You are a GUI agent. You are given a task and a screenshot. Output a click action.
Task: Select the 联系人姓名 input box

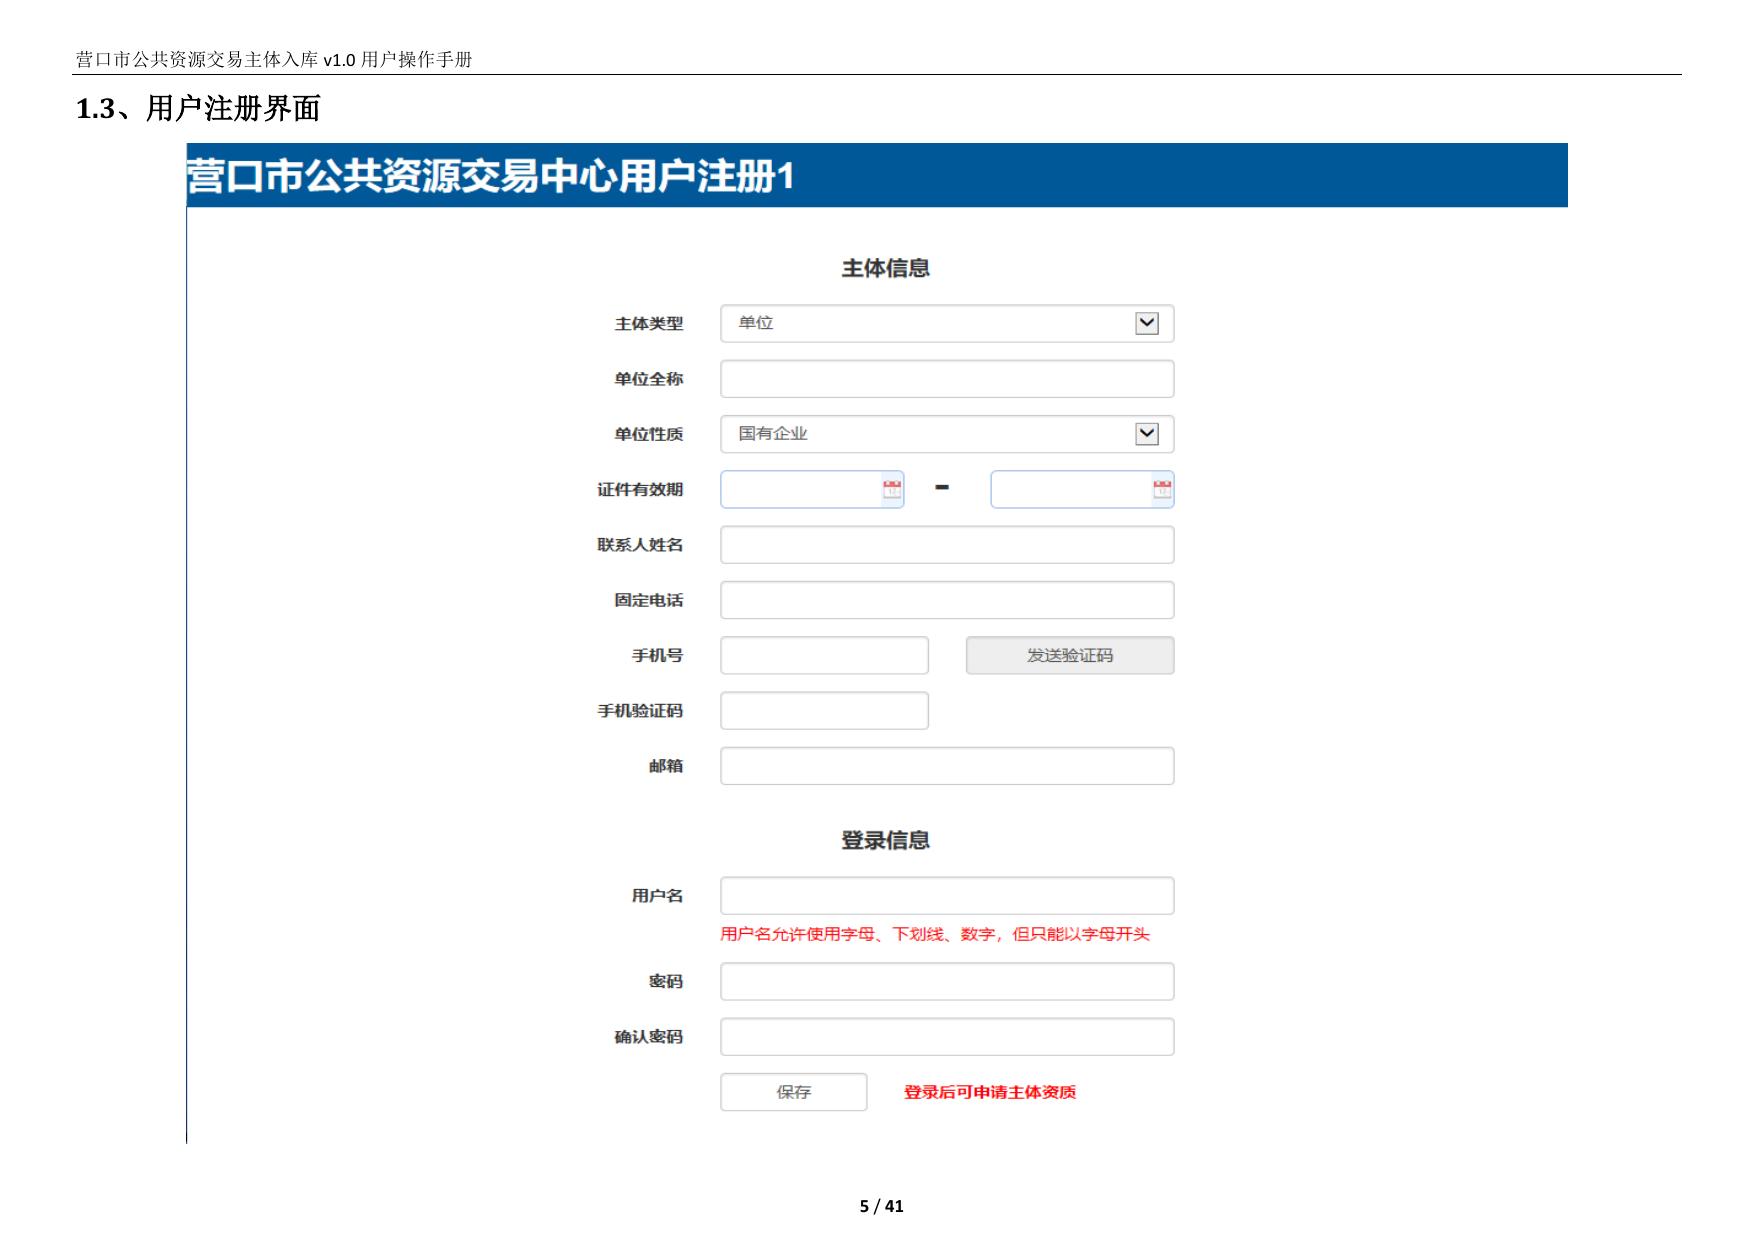[x=946, y=545]
